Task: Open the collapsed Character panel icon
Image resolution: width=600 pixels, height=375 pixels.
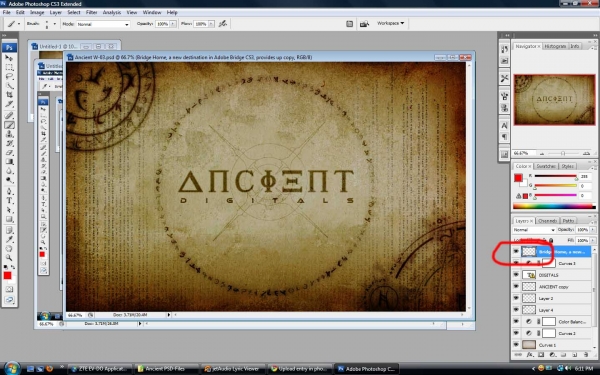Action: (x=504, y=126)
